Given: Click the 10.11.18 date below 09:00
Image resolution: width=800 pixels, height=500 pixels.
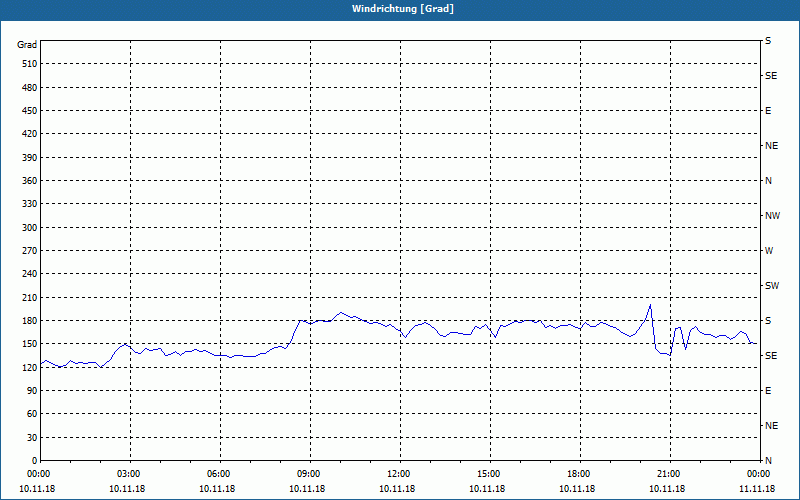Looking at the screenshot, I should 307,489.
